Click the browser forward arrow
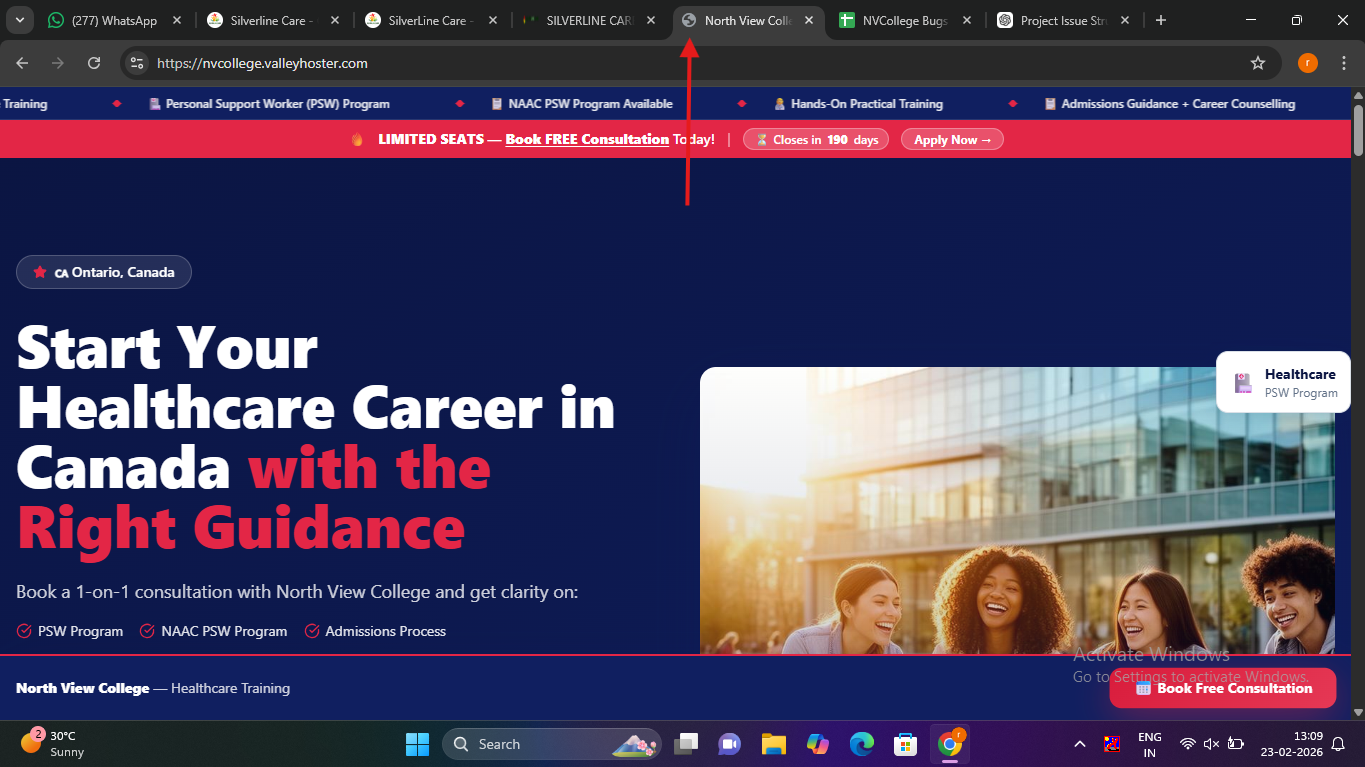Viewport: 1365px width, 767px height. 58,63
